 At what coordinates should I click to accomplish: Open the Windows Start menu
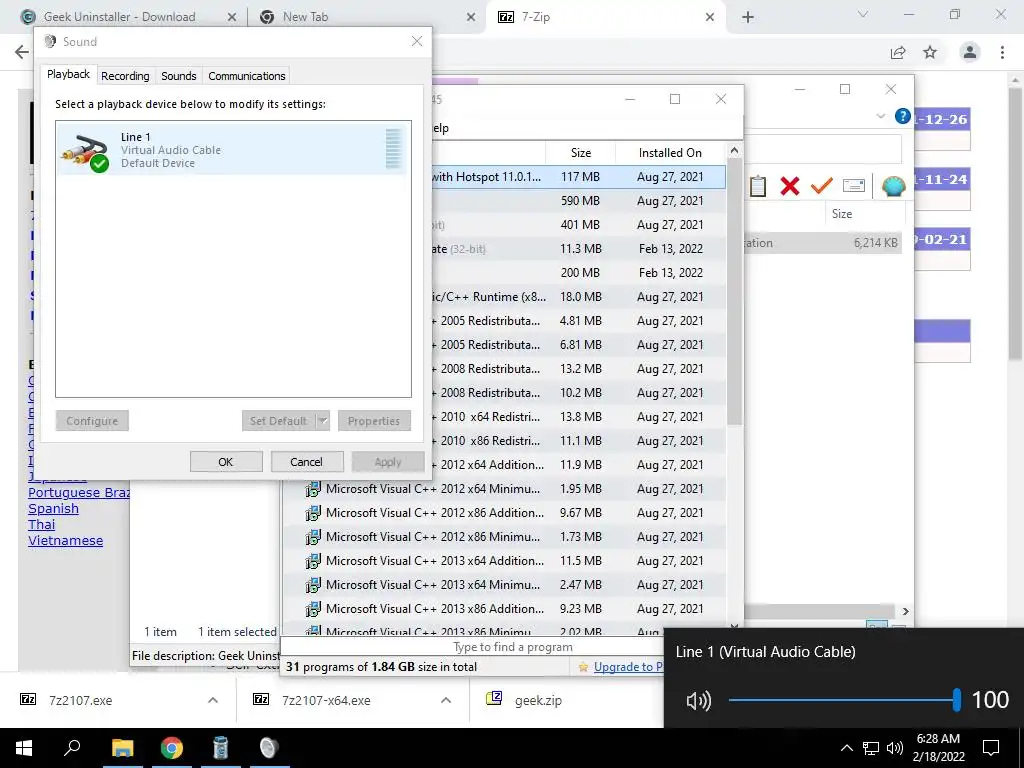[24, 748]
